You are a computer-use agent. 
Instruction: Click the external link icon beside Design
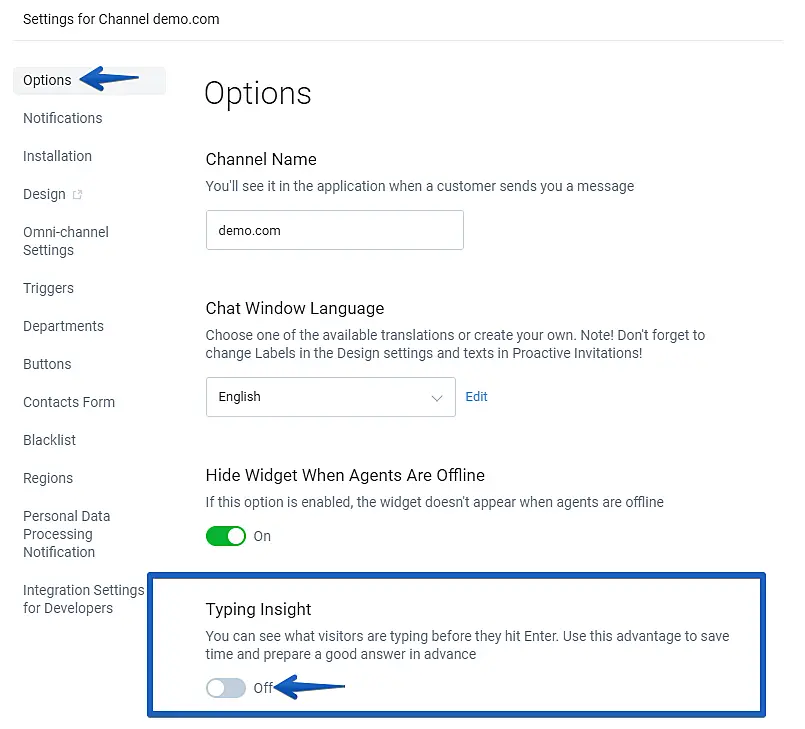pos(77,195)
